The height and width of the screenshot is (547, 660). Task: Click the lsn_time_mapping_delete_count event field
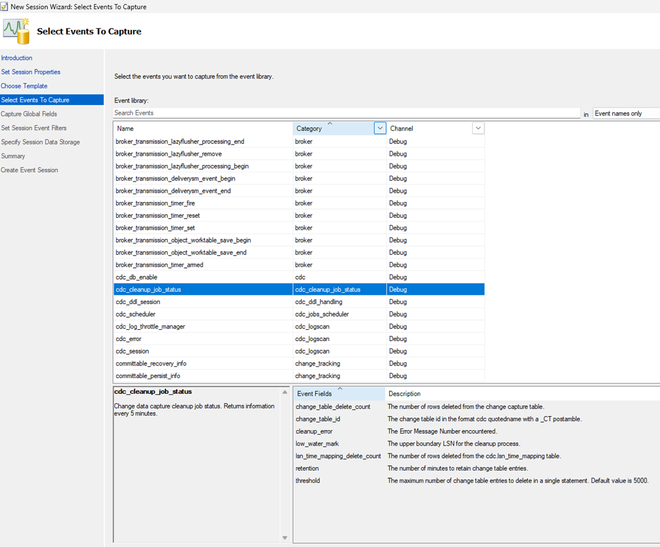[x=338, y=456]
